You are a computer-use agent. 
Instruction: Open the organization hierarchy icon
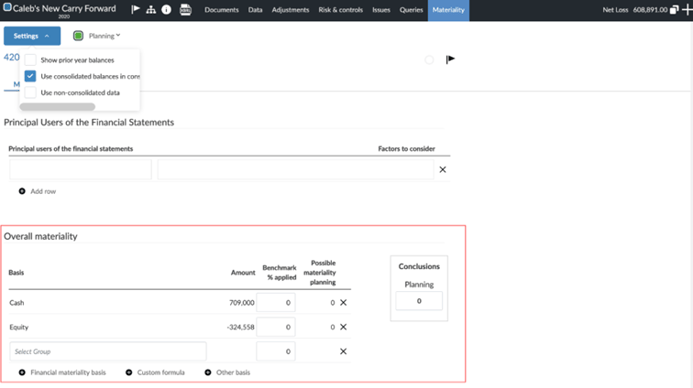pos(151,9)
